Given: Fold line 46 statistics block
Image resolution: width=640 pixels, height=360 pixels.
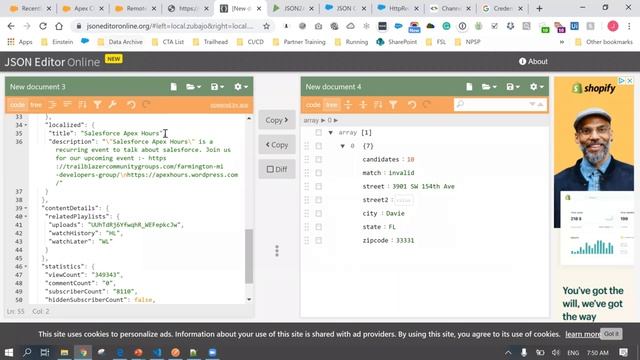Looking at the screenshot, I should point(26,267).
